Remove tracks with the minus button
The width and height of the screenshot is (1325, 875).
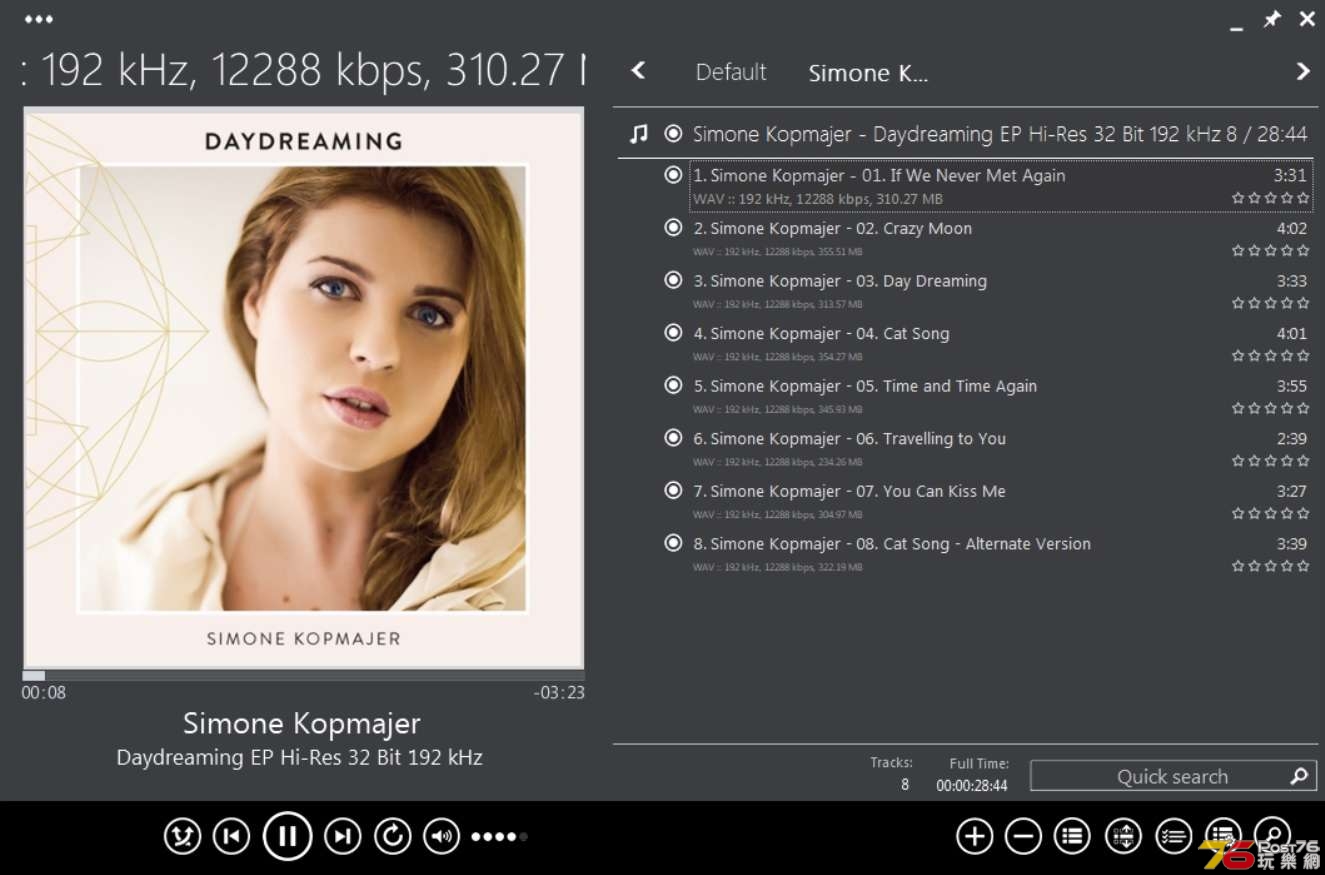[x=1023, y=836]
